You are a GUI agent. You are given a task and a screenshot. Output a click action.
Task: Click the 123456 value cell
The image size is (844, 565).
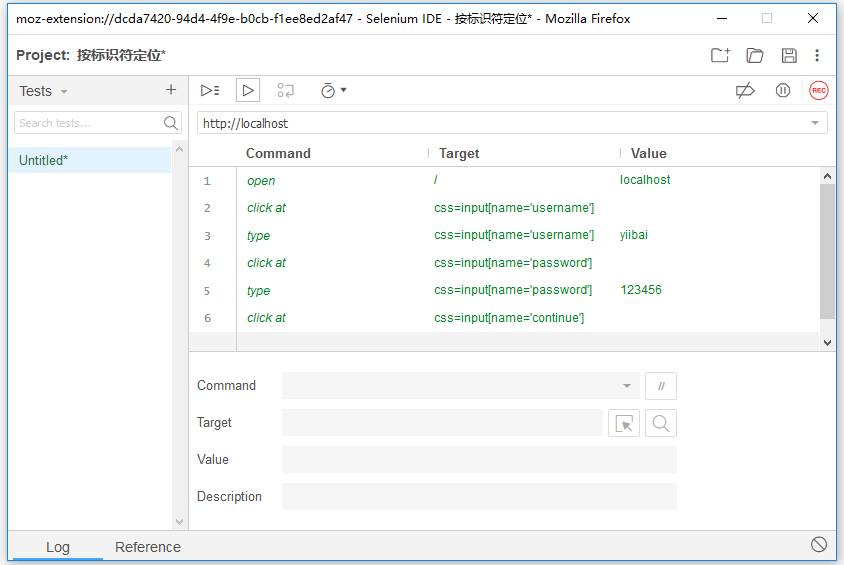click(641, 290)
